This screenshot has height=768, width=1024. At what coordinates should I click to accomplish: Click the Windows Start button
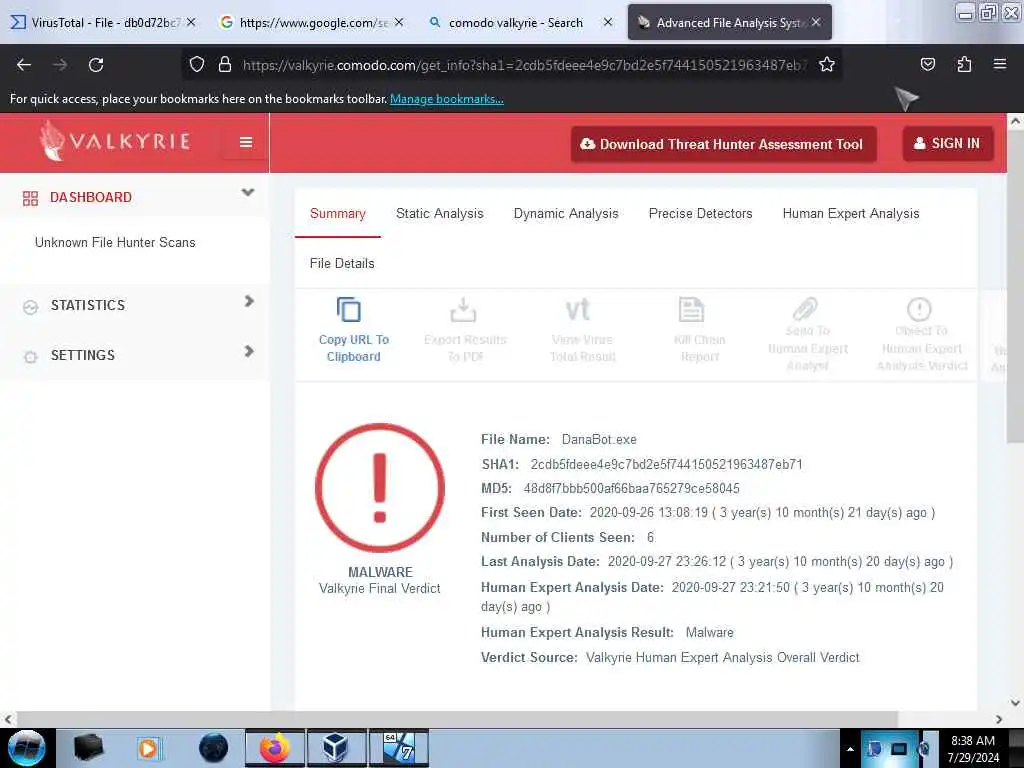26,748
